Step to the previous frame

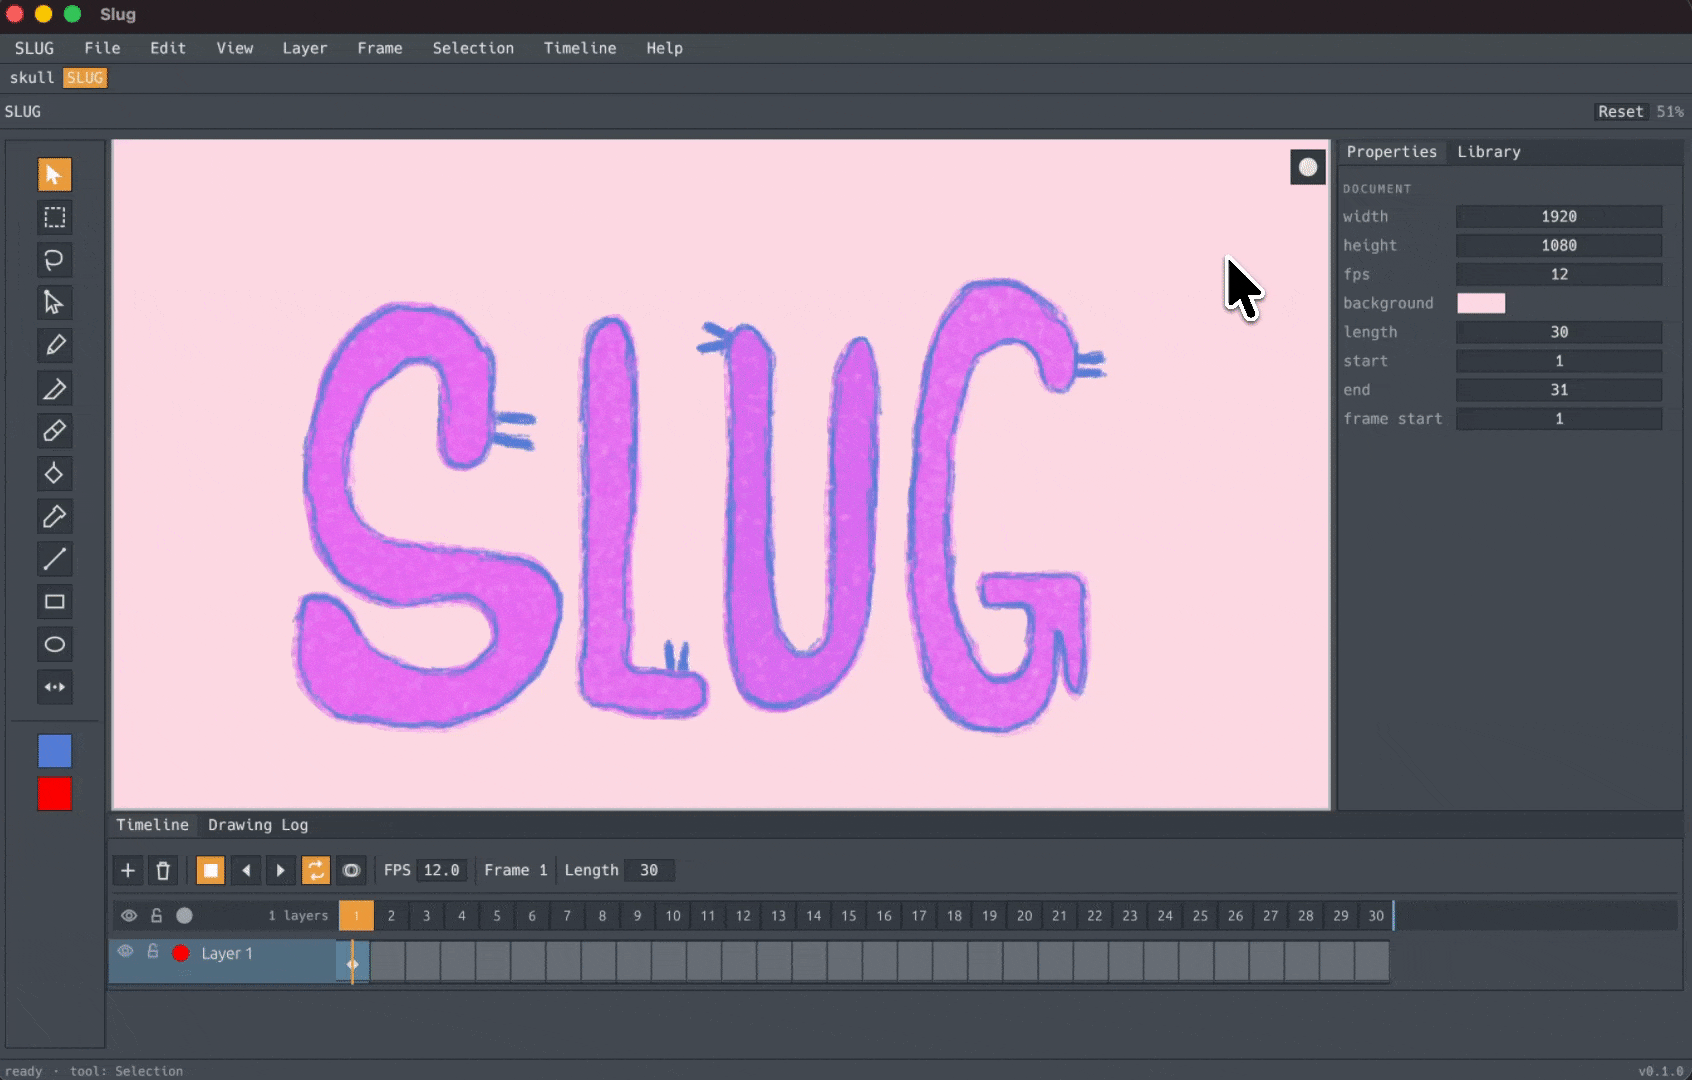pyautogui.click(x=246, y=870)
